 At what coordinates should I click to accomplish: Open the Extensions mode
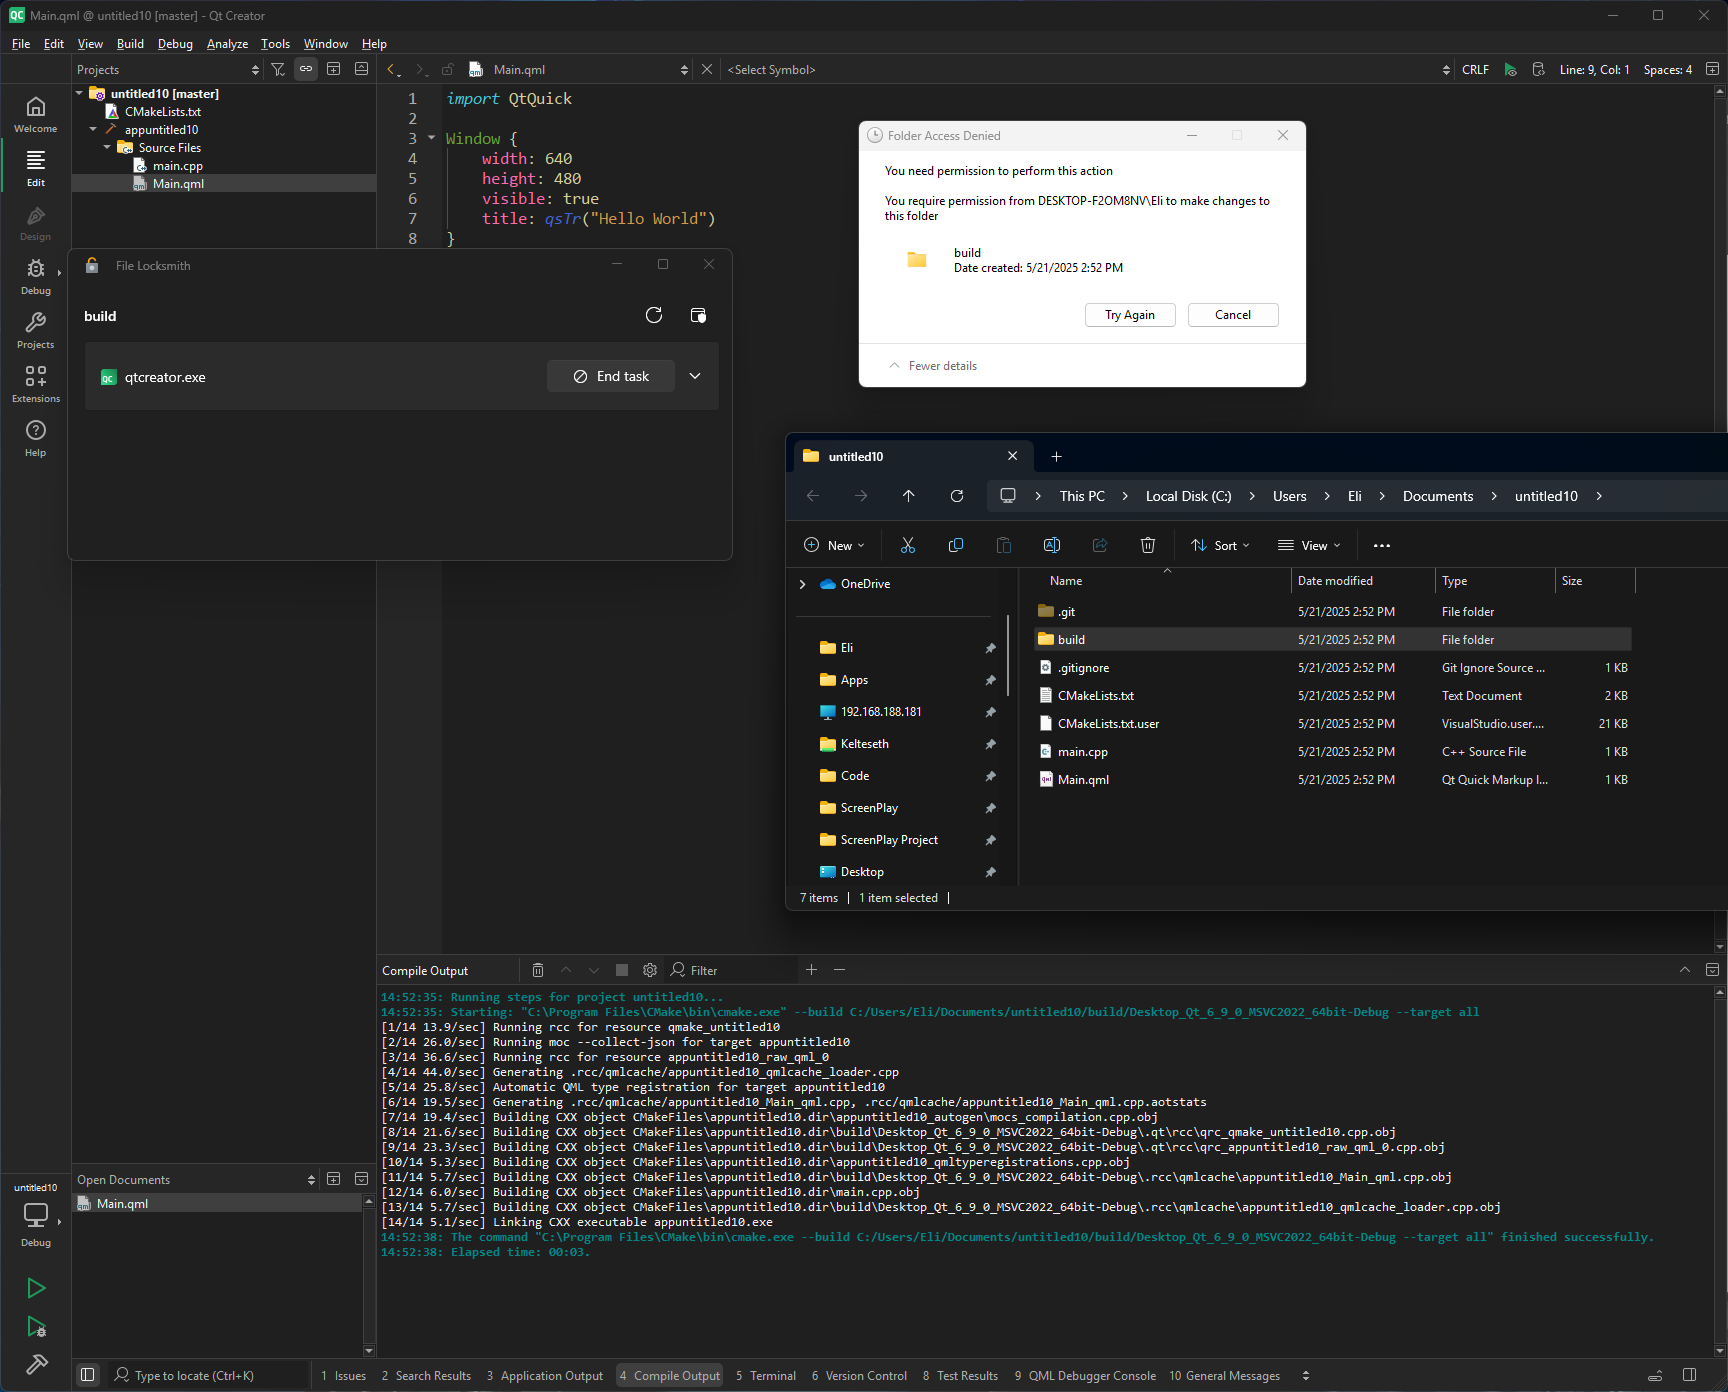coord(36,384)
